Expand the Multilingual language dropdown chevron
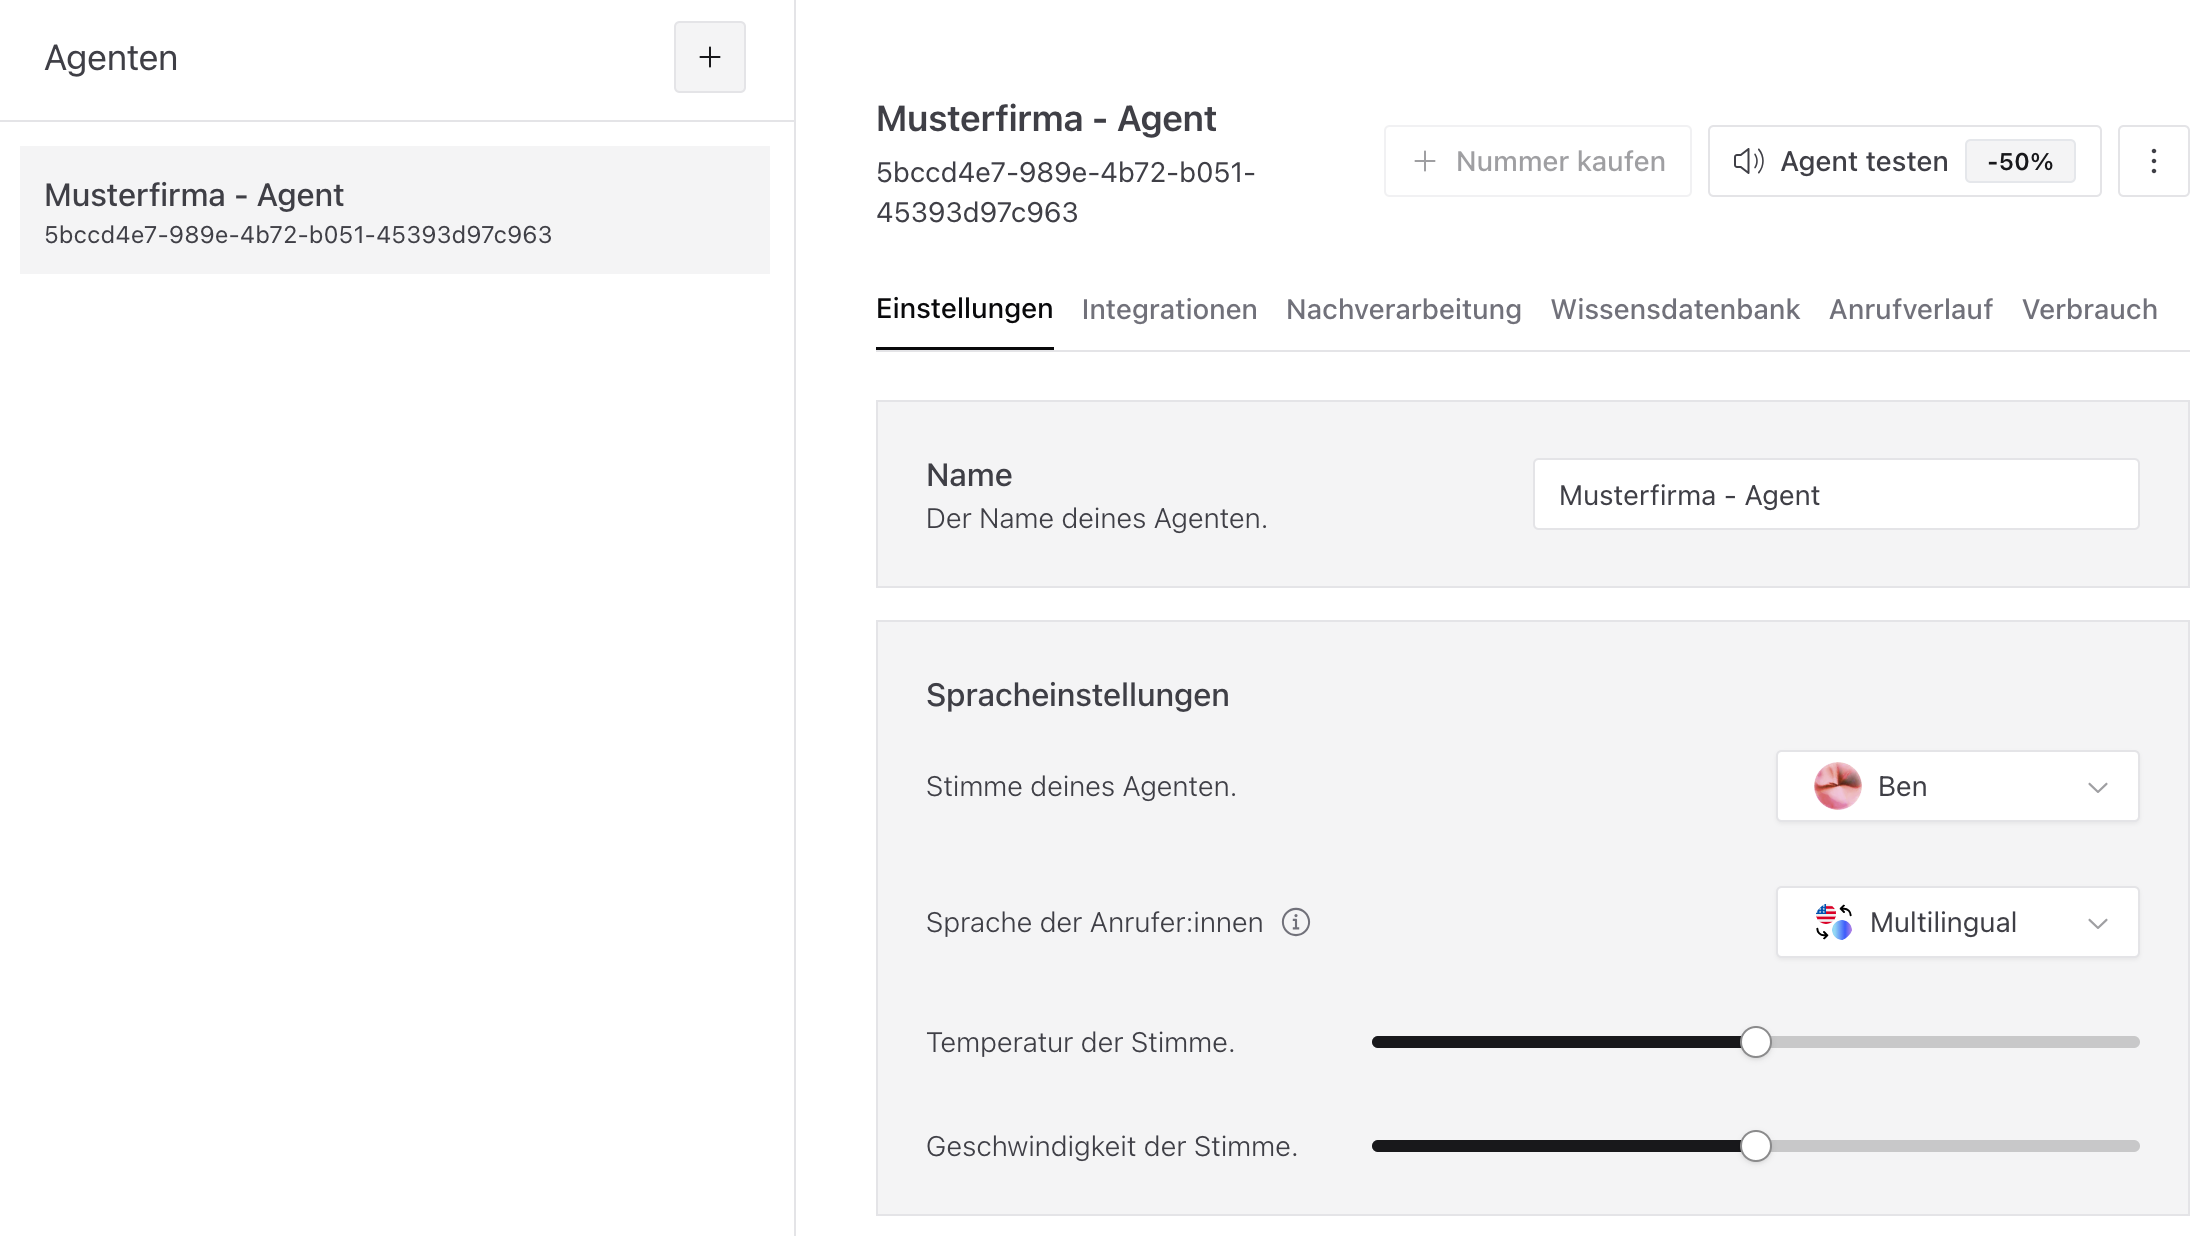The image size is (2192, 1236). click(x=2097, y=923)
